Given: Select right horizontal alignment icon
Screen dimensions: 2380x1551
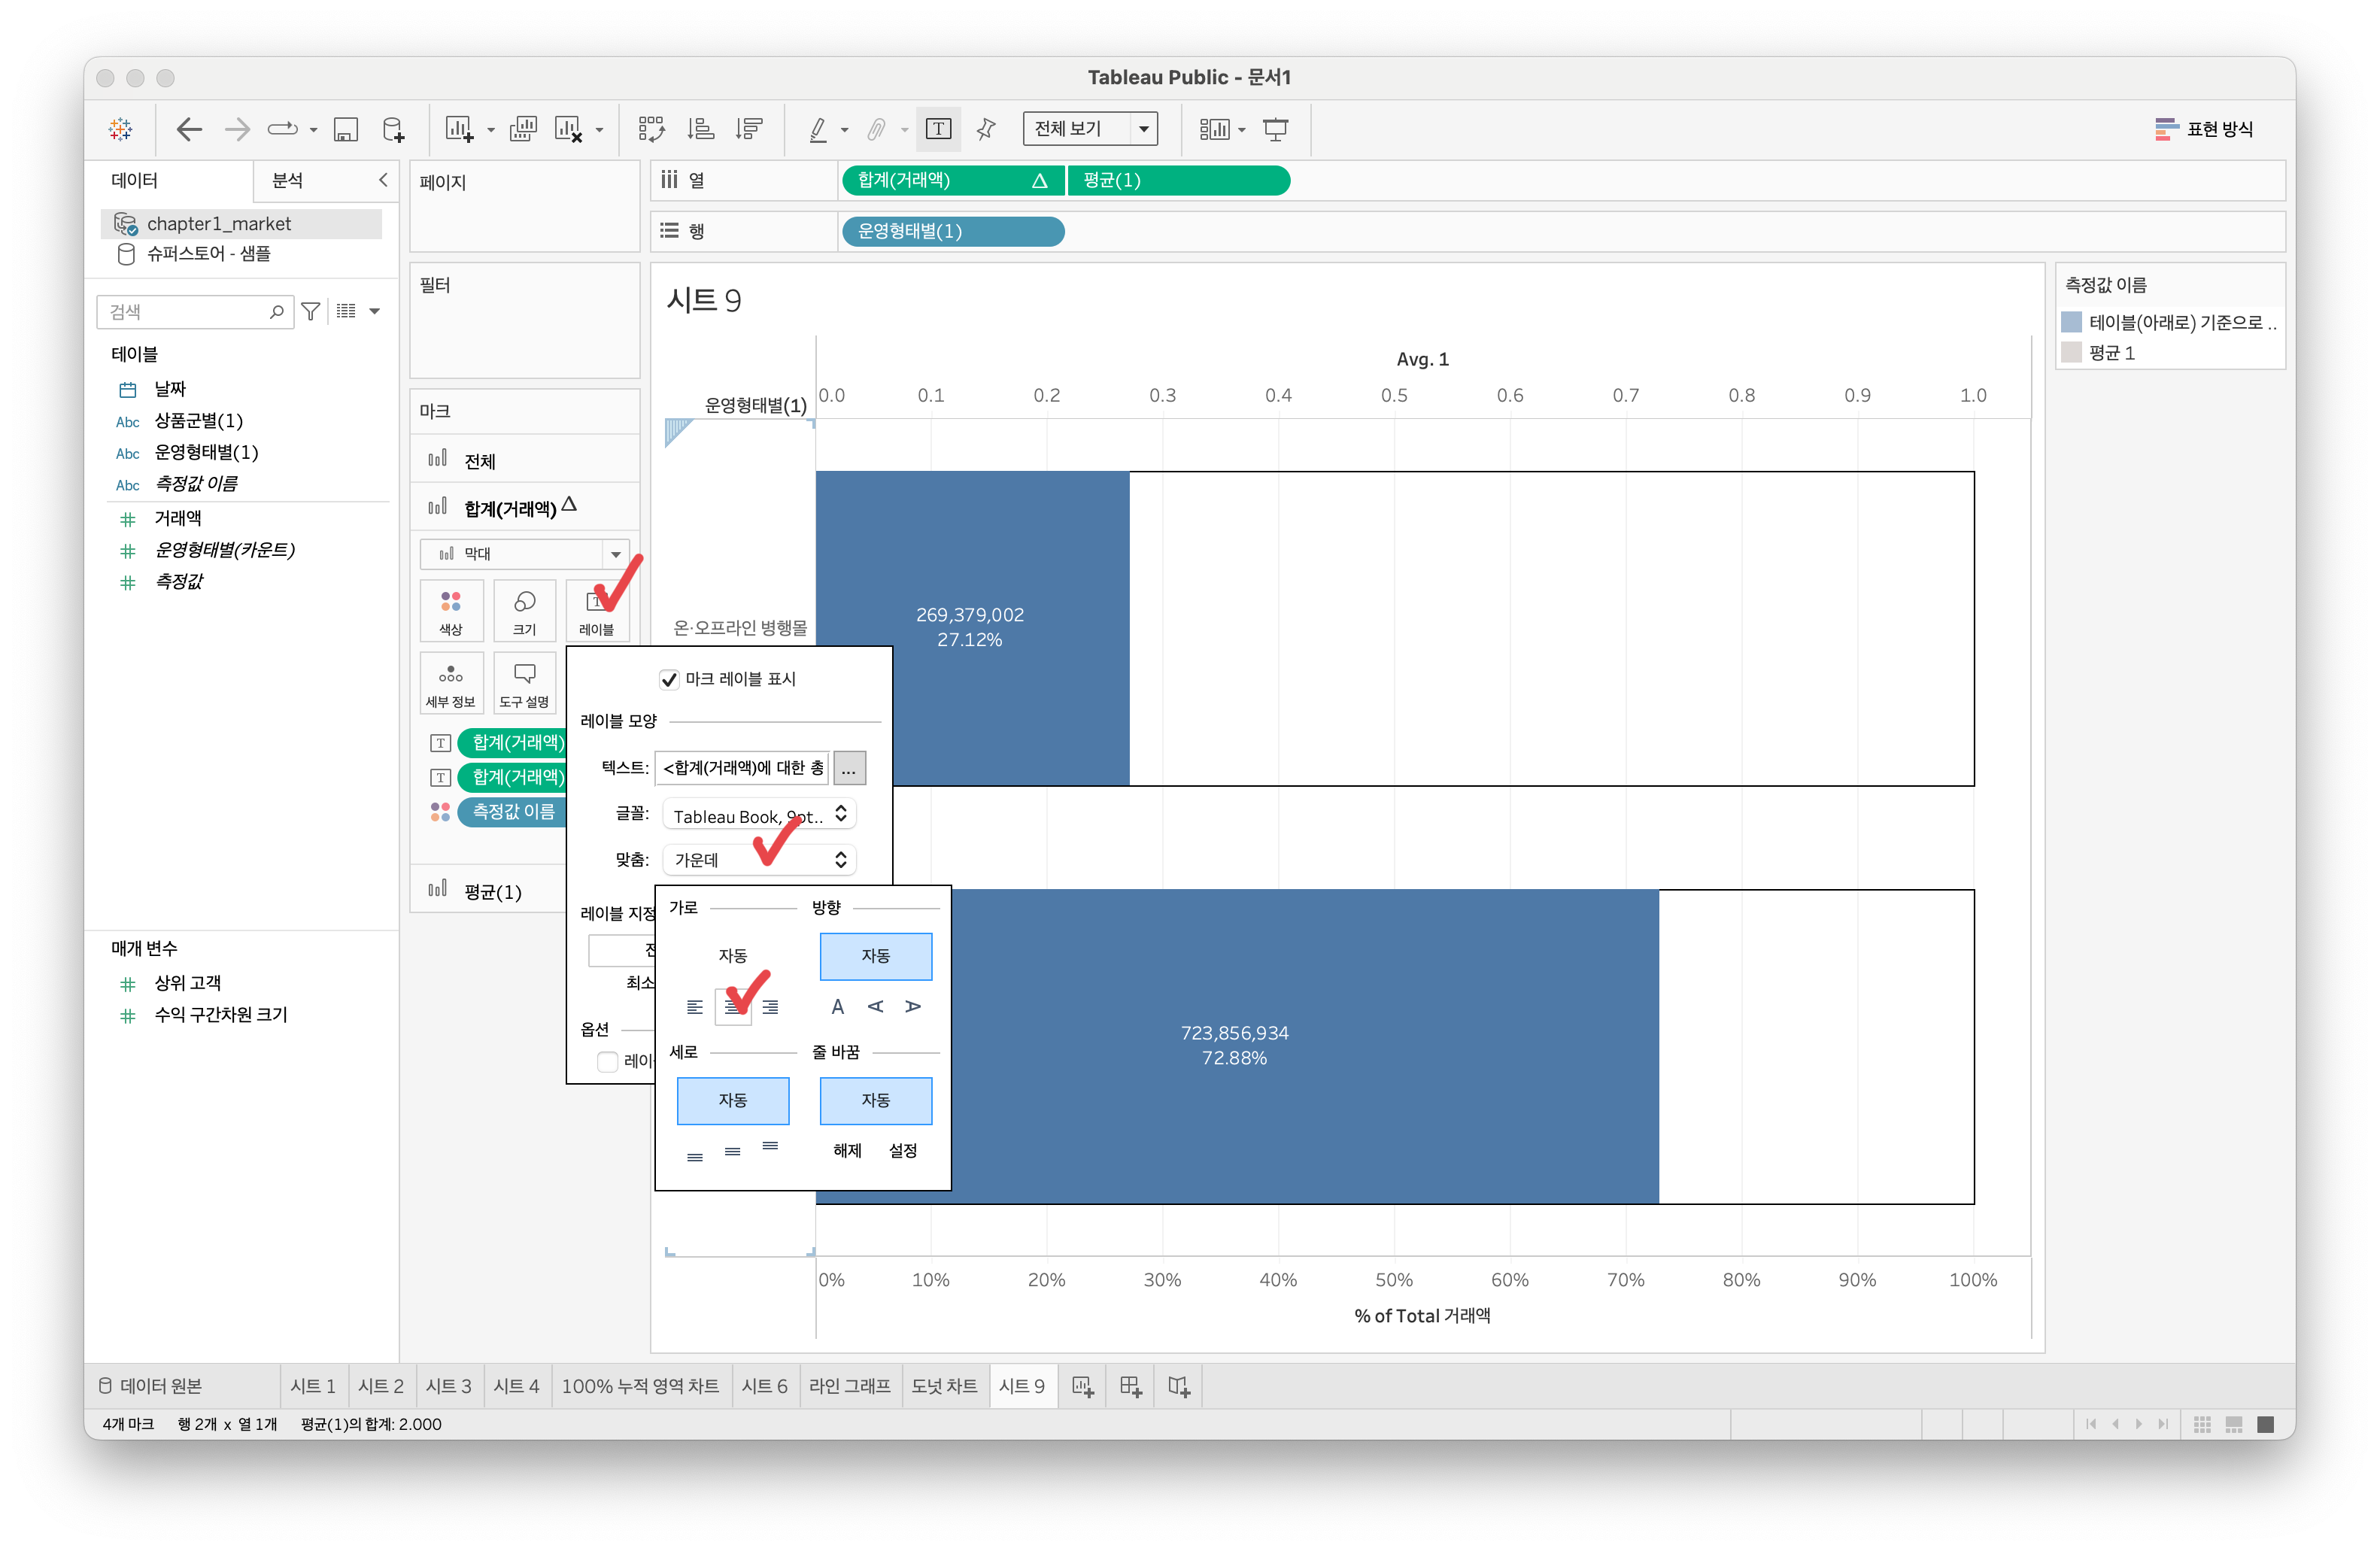Looking at the screenshot, I should pyautogui.click(x=770, y=1007).
